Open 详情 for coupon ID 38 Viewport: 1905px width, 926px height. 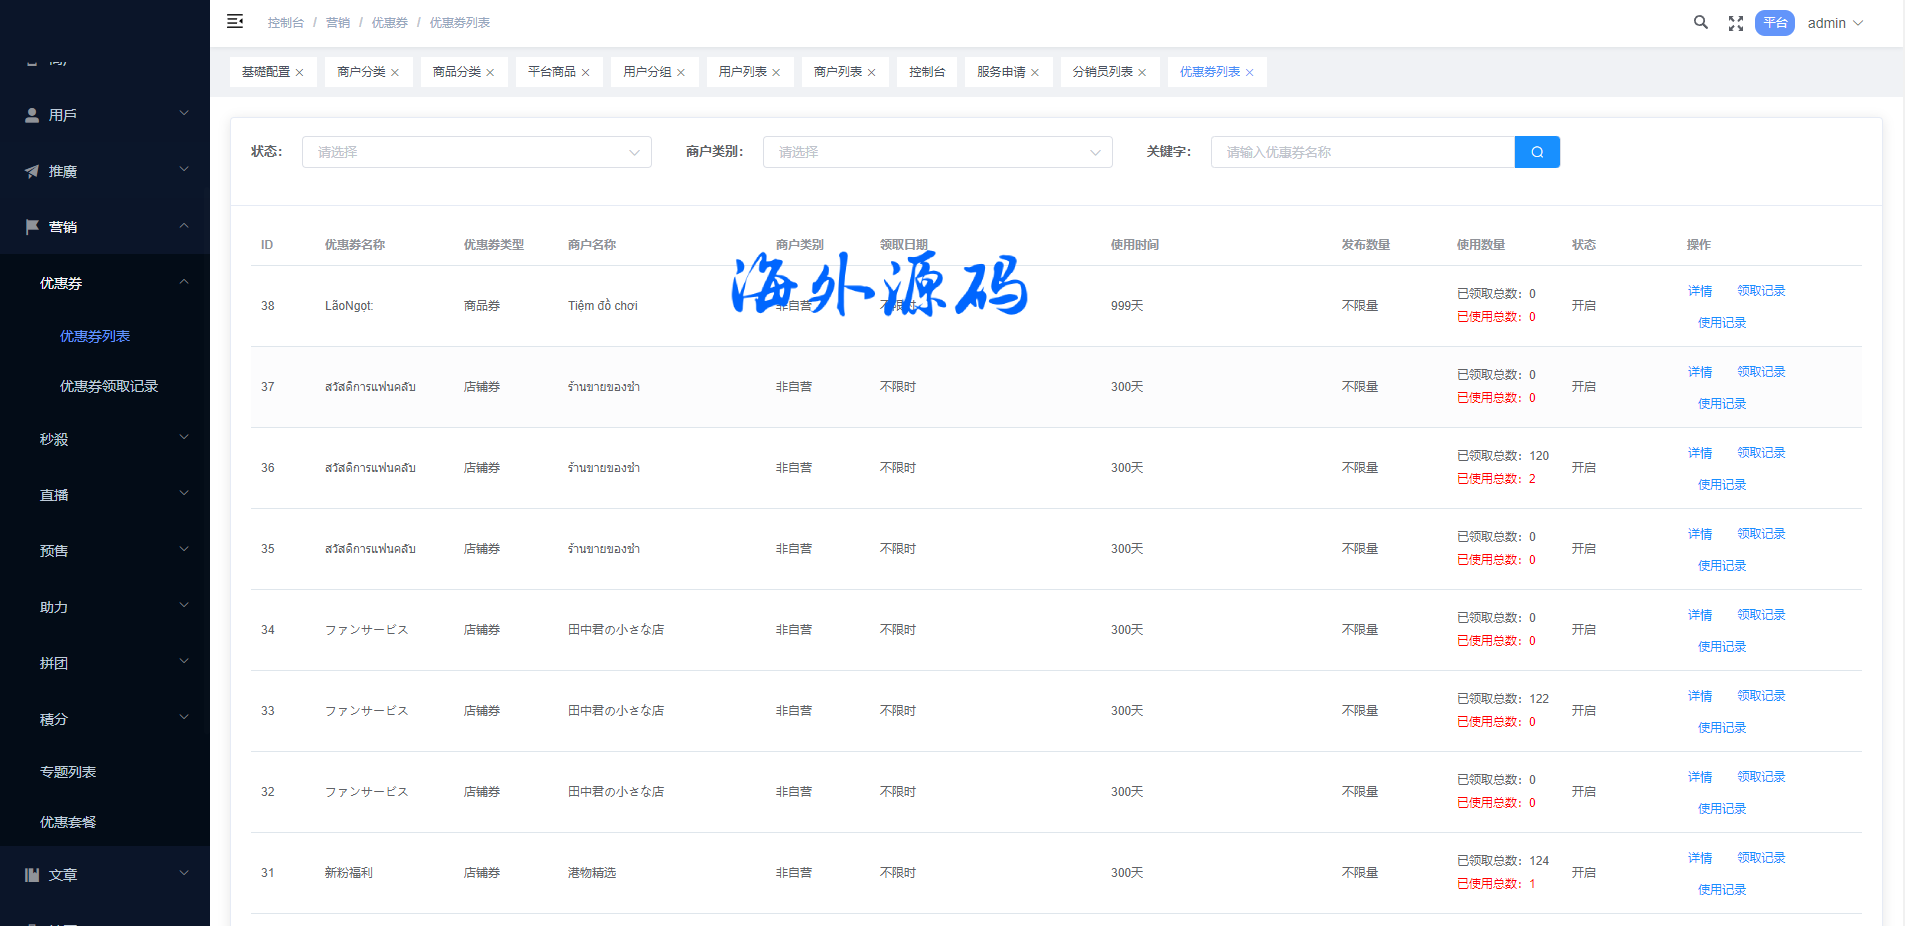[1699, 291]
